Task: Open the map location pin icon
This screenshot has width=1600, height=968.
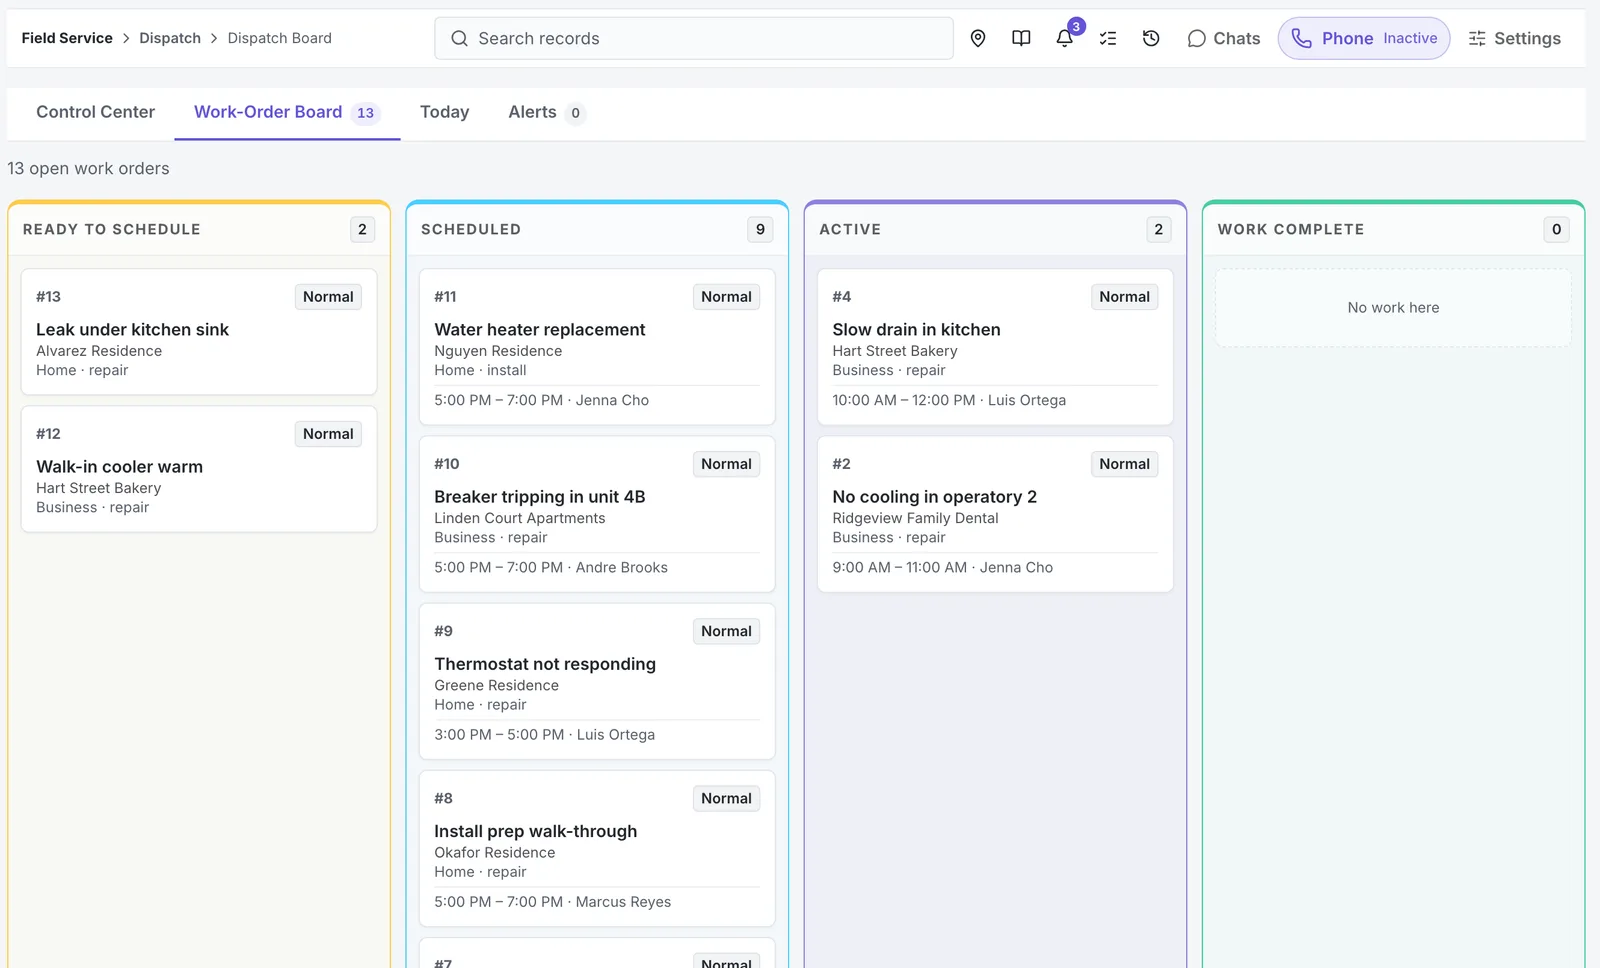Action: click(x=978, y=38)
